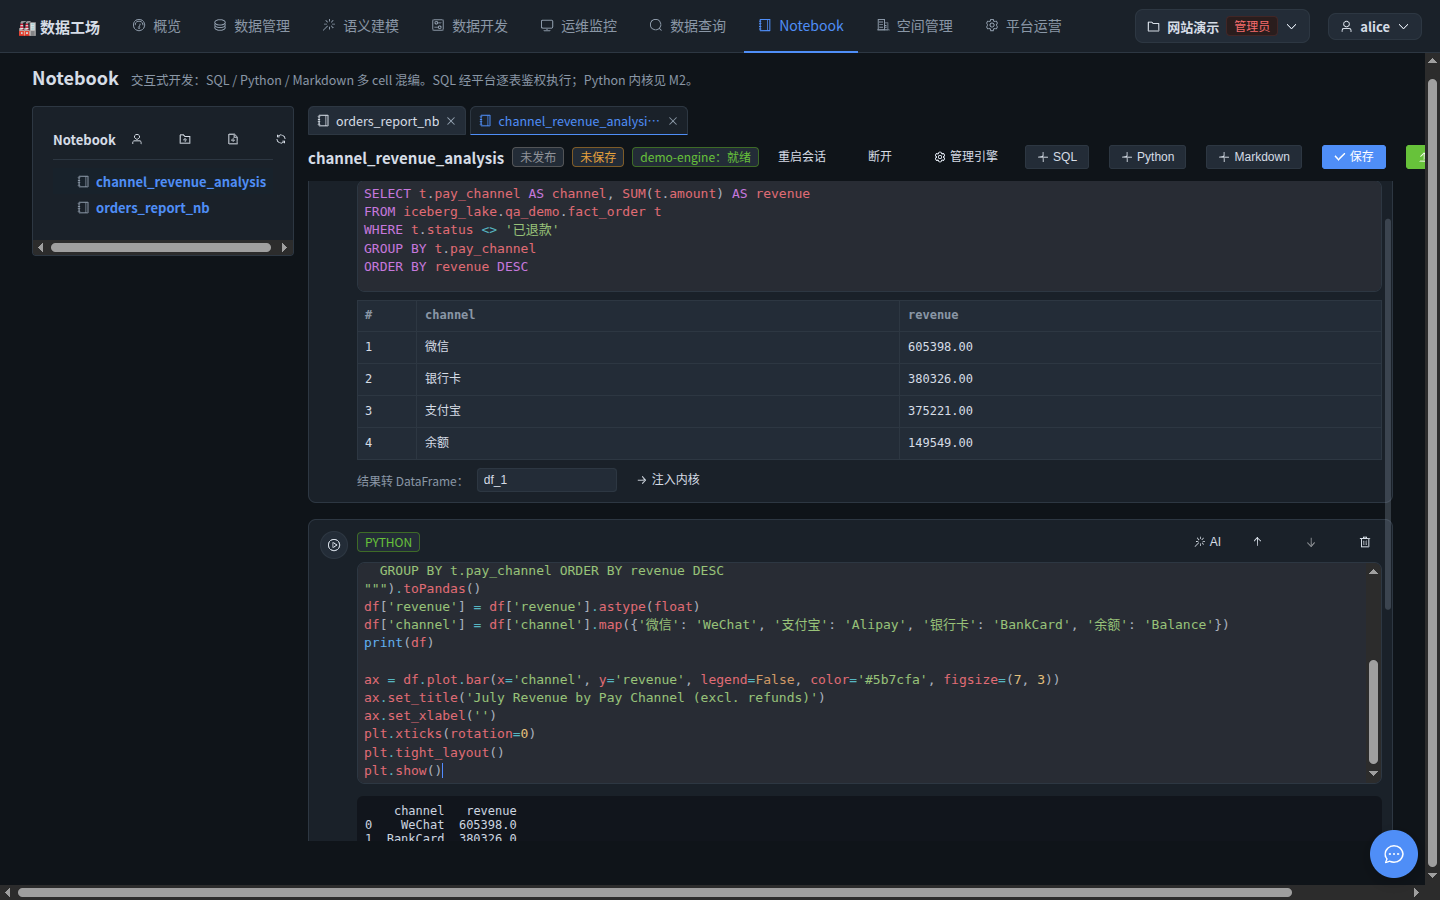Open 数据查询 menu
This screenshot has width=1440, height=900.
coord(688,26)
